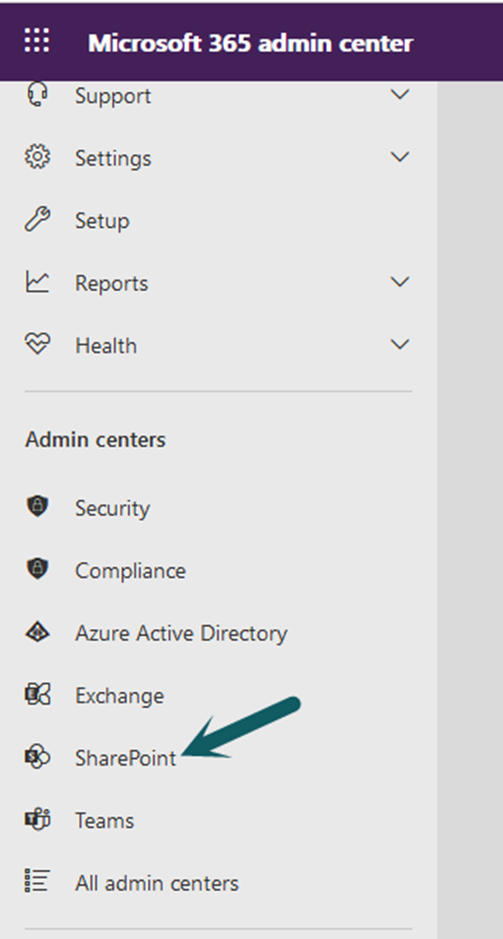The height and width of the screenshot is (939, 503).
Task: Click the Settings gear icon
Action: point(37,157)
